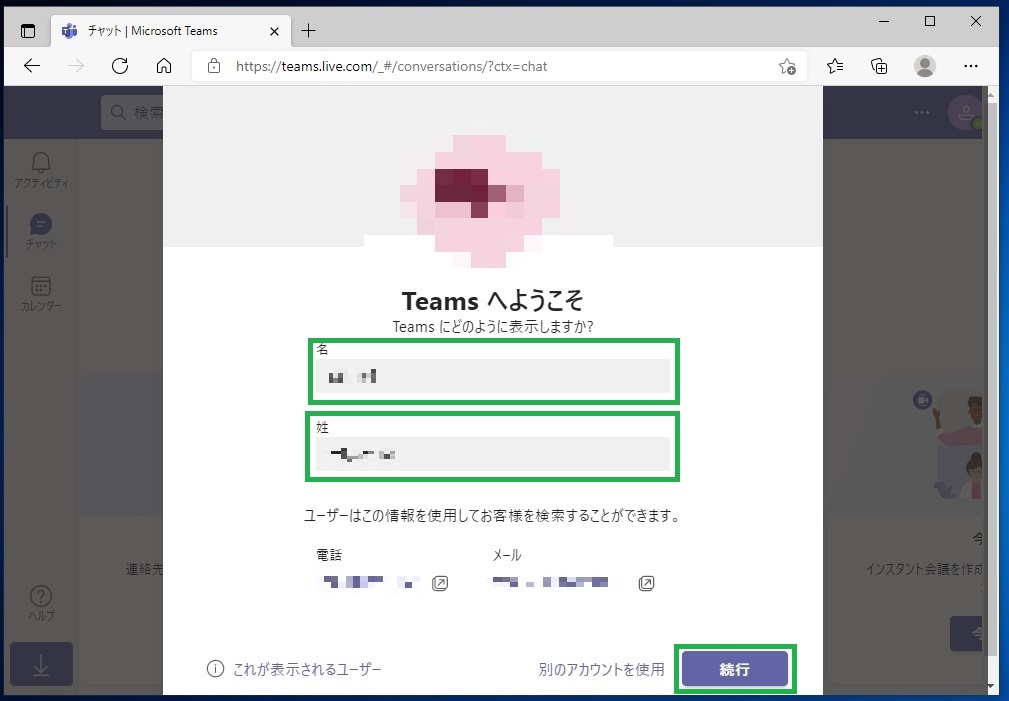Click the scrollbar down arrow

coord(991,687)
